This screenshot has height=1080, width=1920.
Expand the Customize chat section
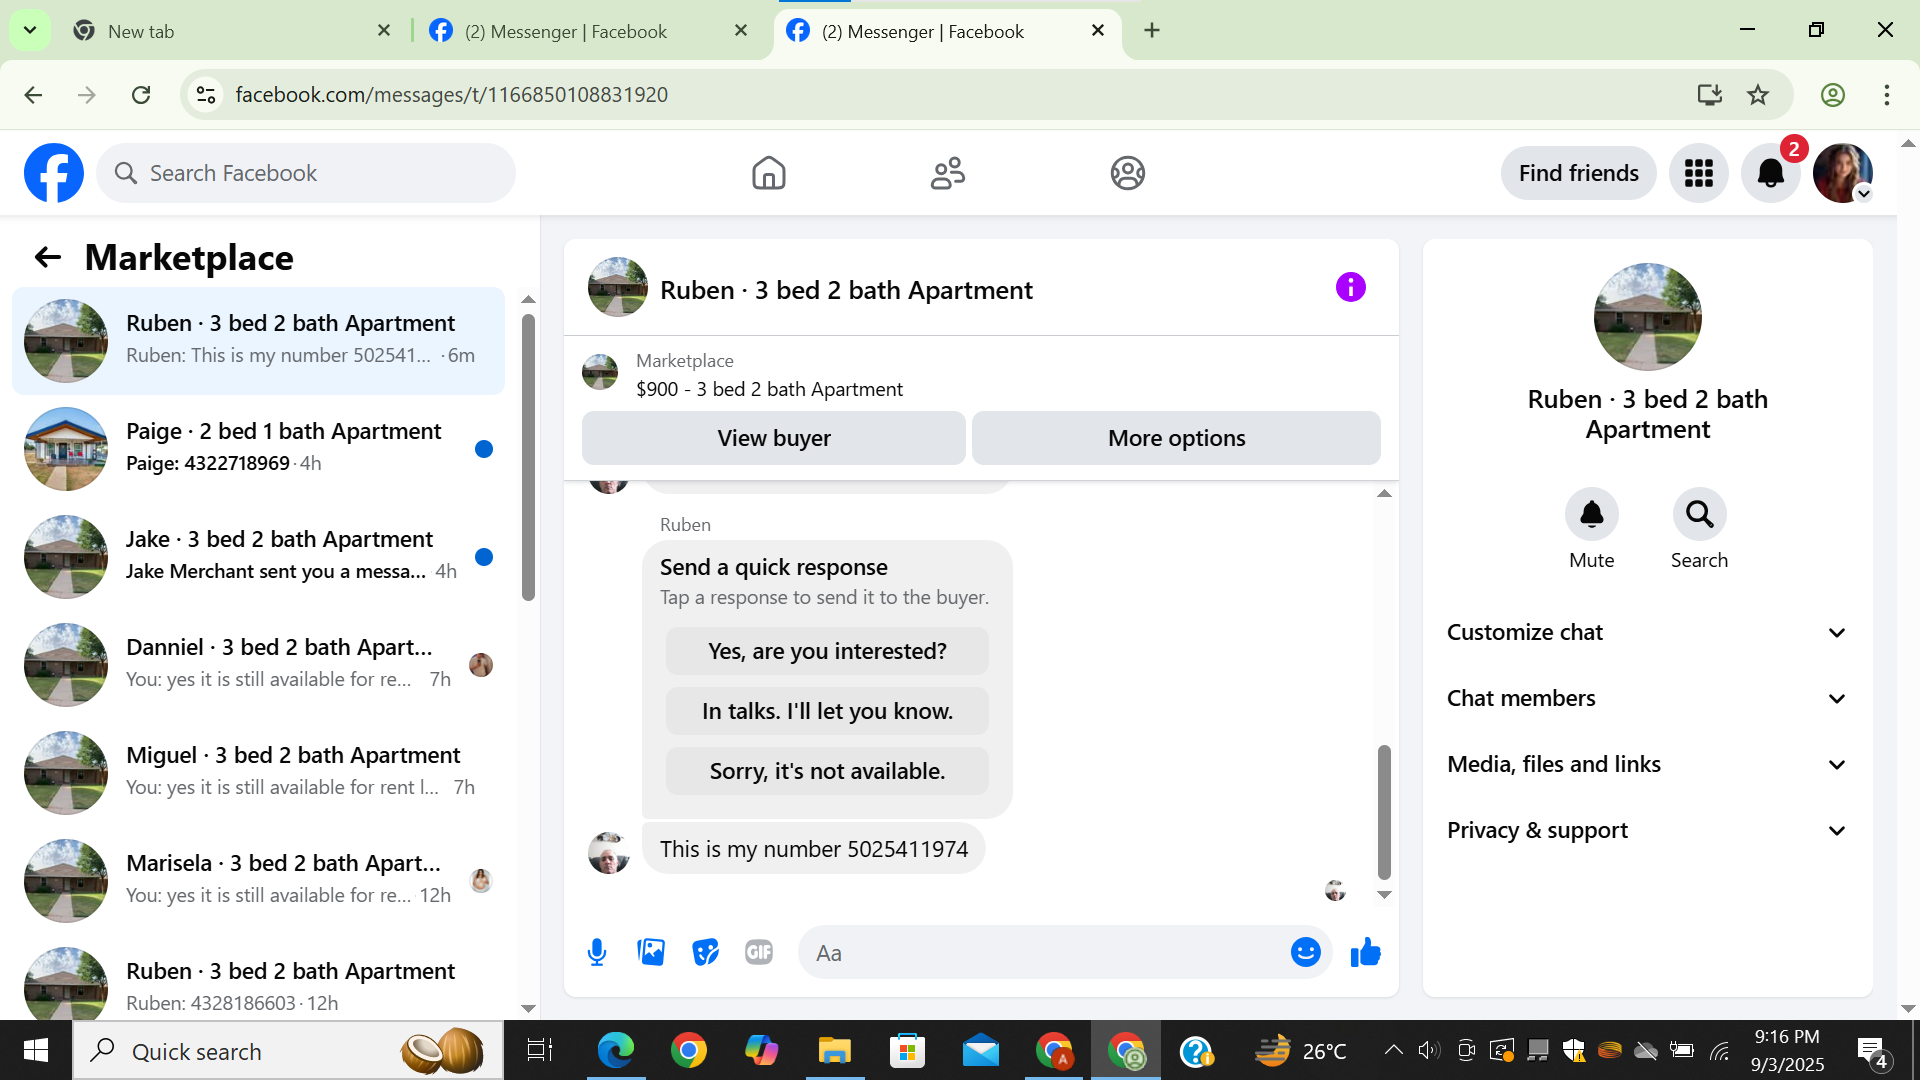pos(1647,633)
